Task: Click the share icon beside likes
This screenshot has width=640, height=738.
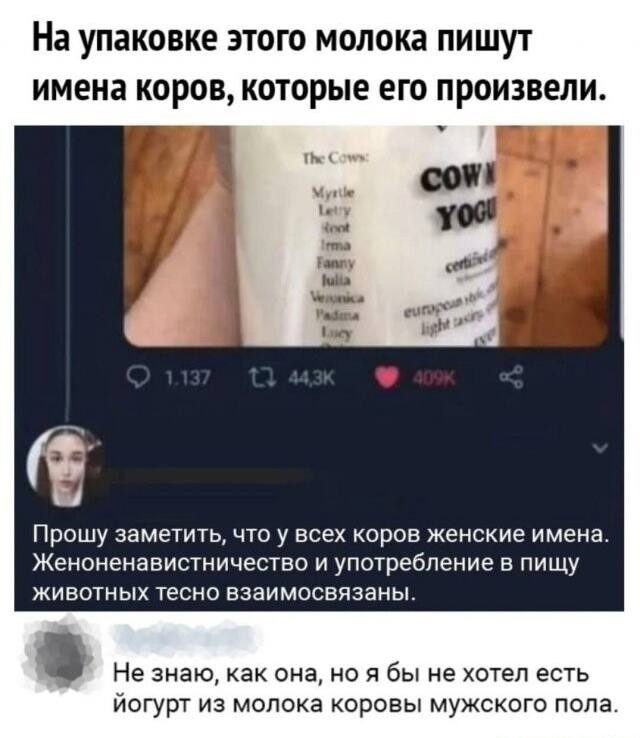Action: (x=512, y=378)
